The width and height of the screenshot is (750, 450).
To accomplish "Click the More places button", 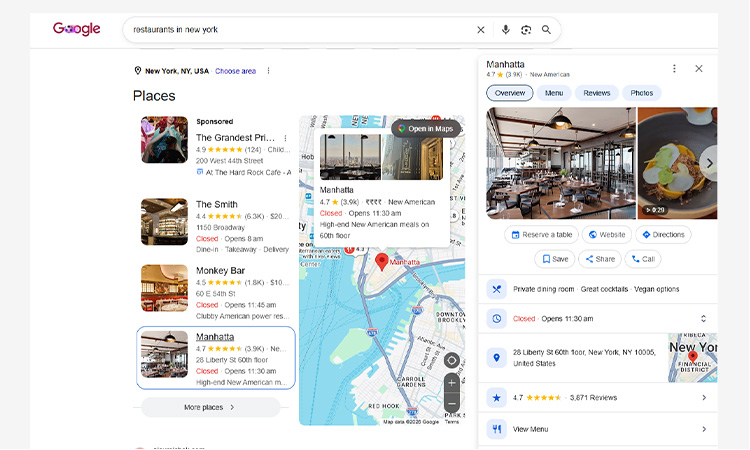I will (210, 407).
